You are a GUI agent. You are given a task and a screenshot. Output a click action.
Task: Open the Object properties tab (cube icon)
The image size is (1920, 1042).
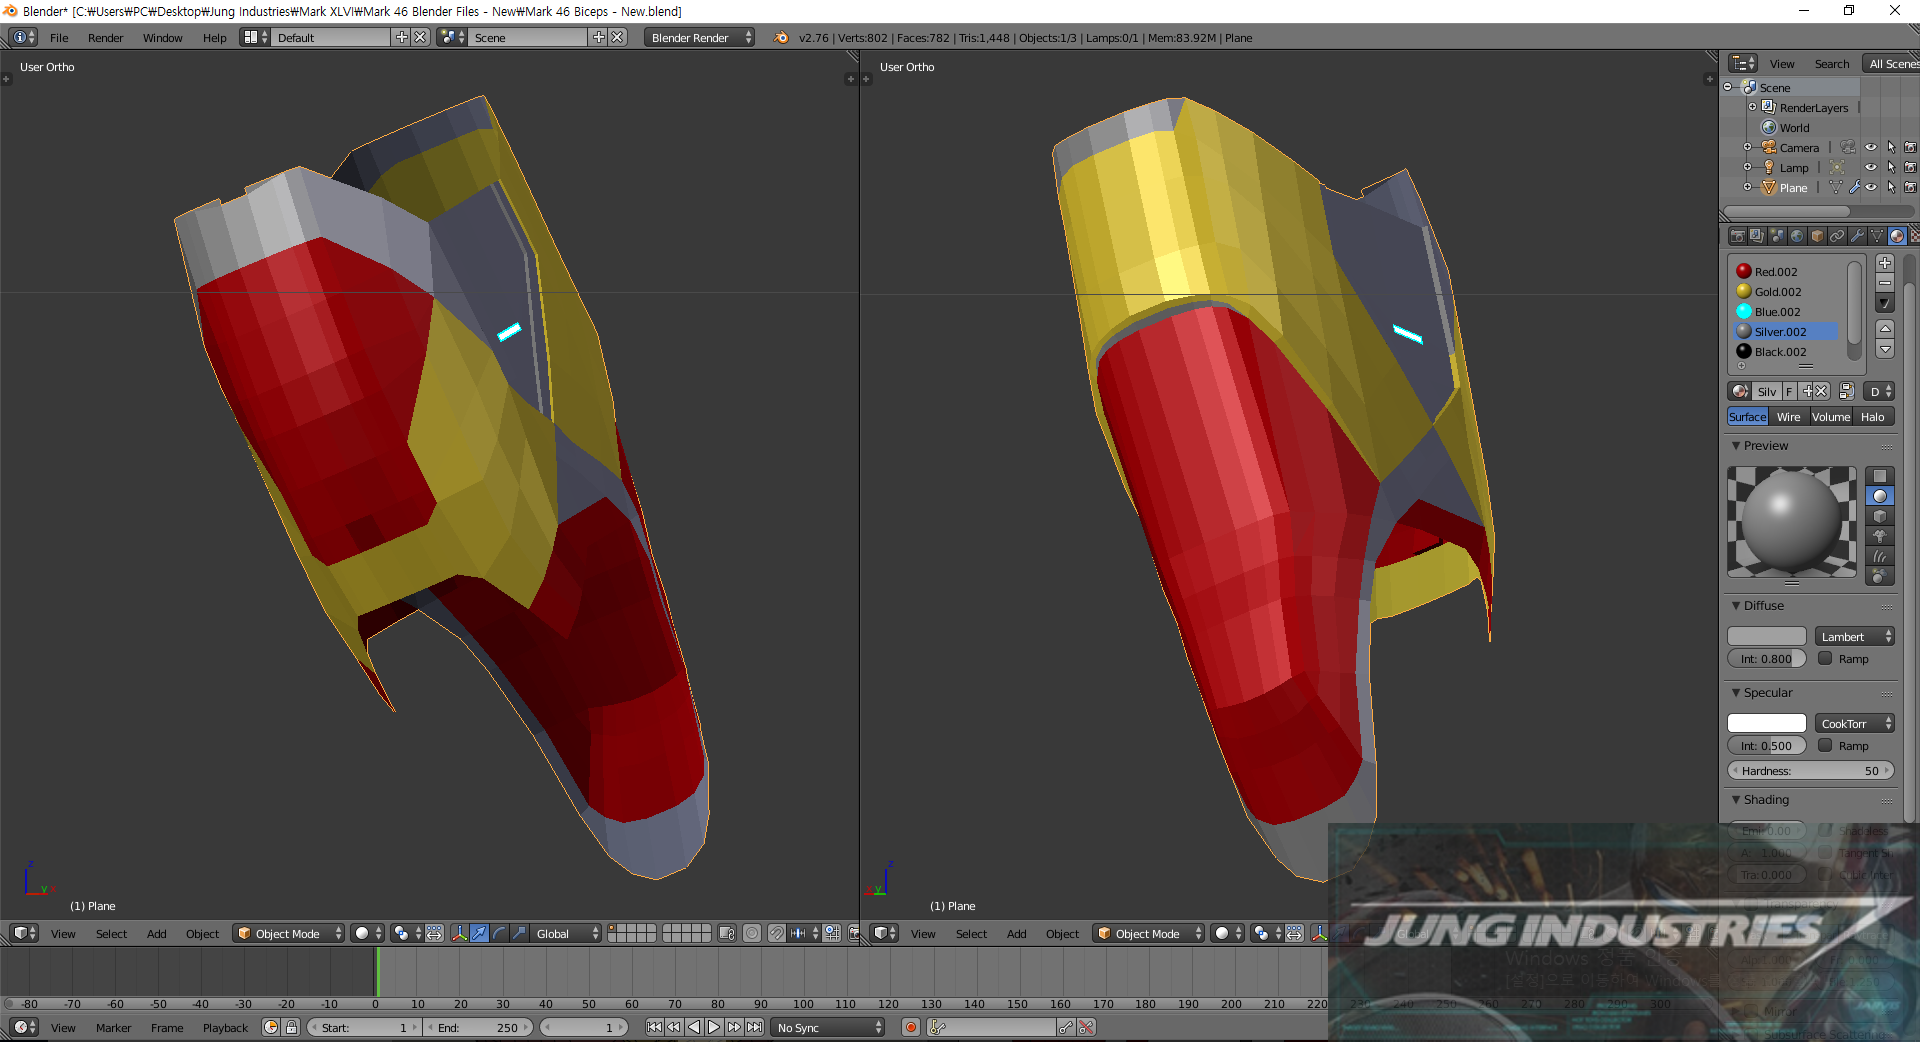point(1817,236)
